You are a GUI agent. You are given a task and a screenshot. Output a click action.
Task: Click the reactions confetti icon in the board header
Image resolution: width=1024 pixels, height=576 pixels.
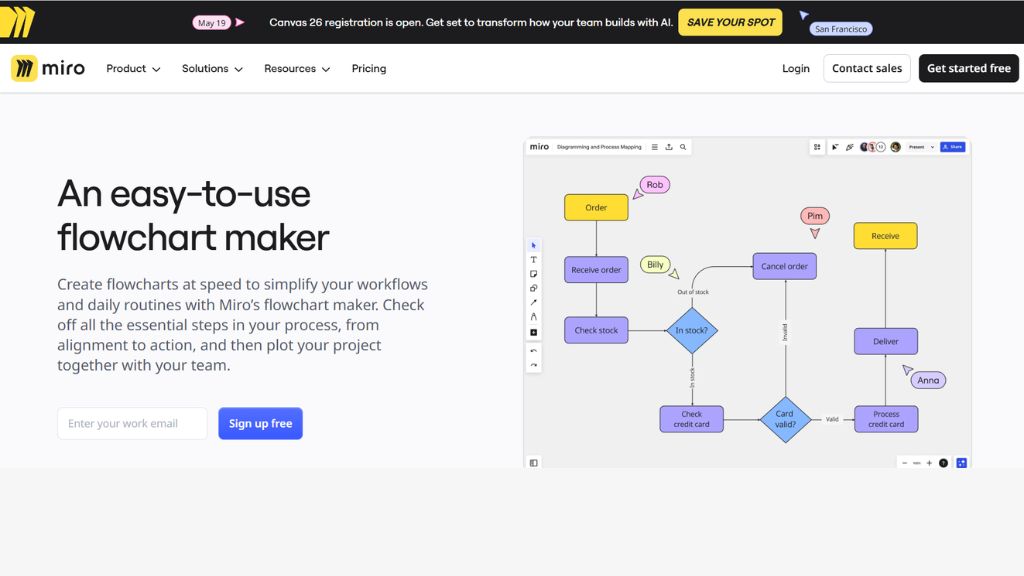coord(850,147)
